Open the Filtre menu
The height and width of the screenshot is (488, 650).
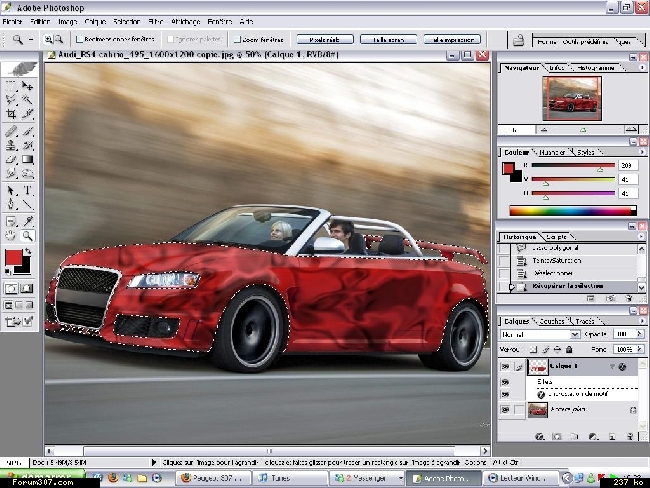(156, 22)
